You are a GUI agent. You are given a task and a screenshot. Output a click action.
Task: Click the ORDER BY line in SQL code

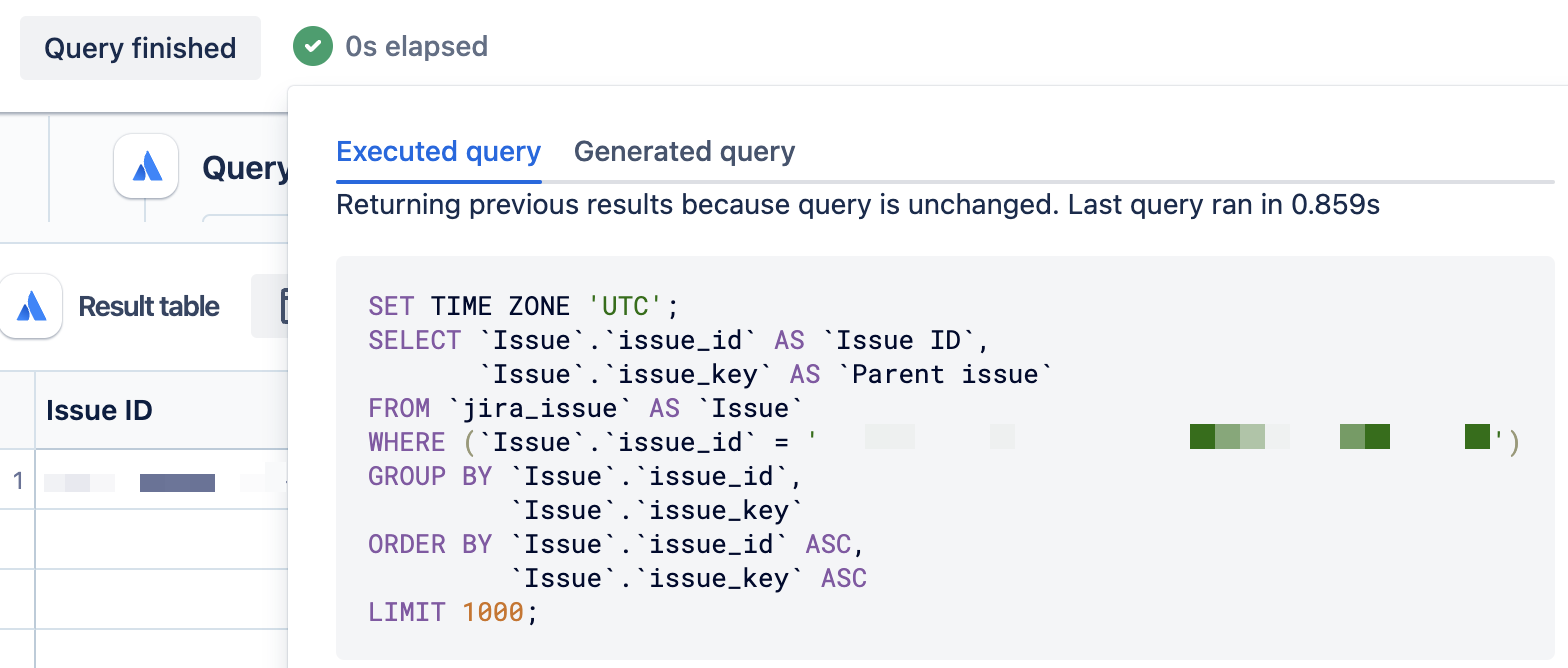tap(609, 544)
